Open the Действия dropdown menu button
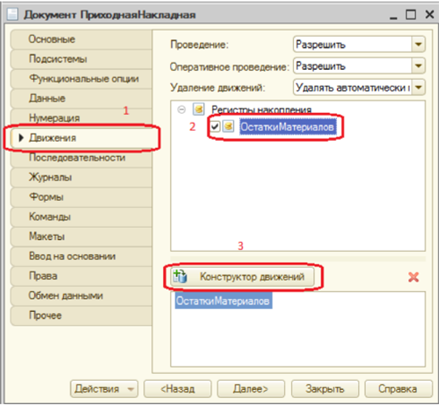Screen dimensions: 439x405 click(104, 389)
